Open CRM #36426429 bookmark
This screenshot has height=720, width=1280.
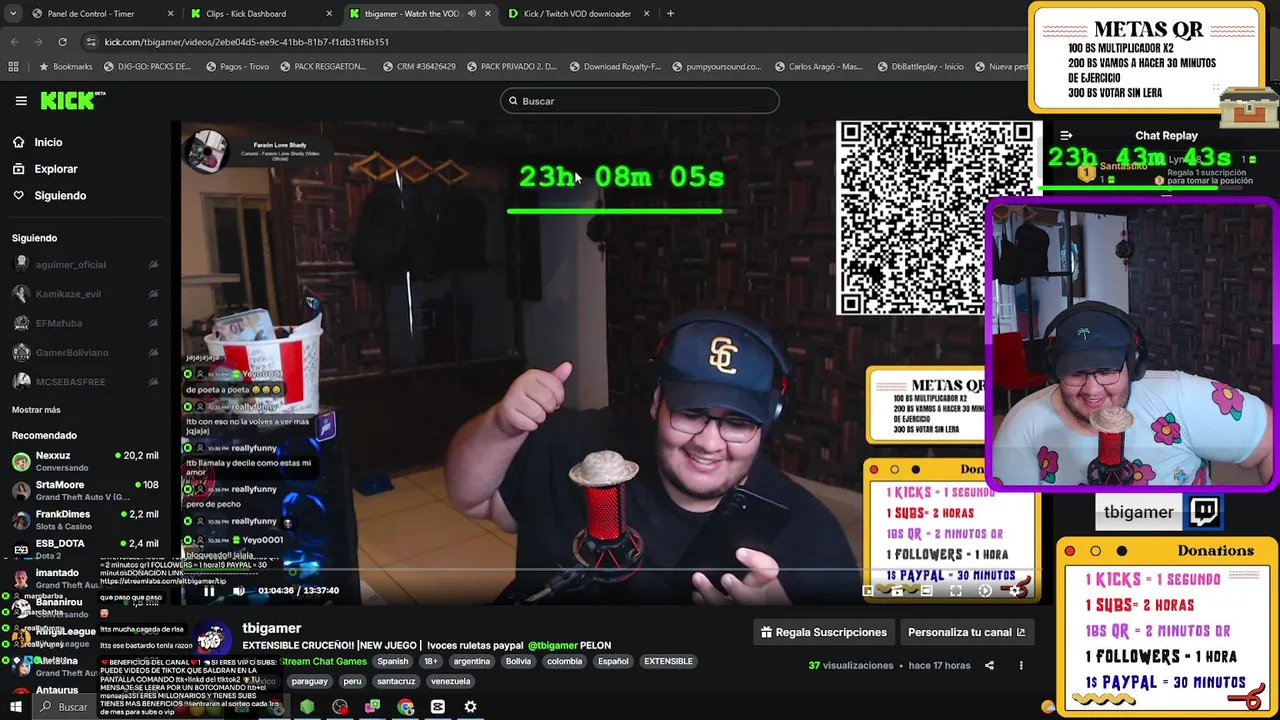(419, 67)
